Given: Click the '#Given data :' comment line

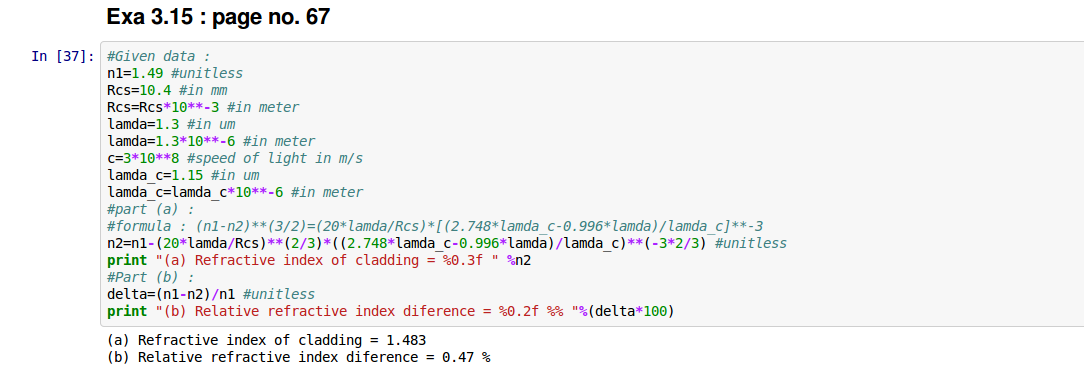Looking at the screenshot, I should tap(159, 57).
